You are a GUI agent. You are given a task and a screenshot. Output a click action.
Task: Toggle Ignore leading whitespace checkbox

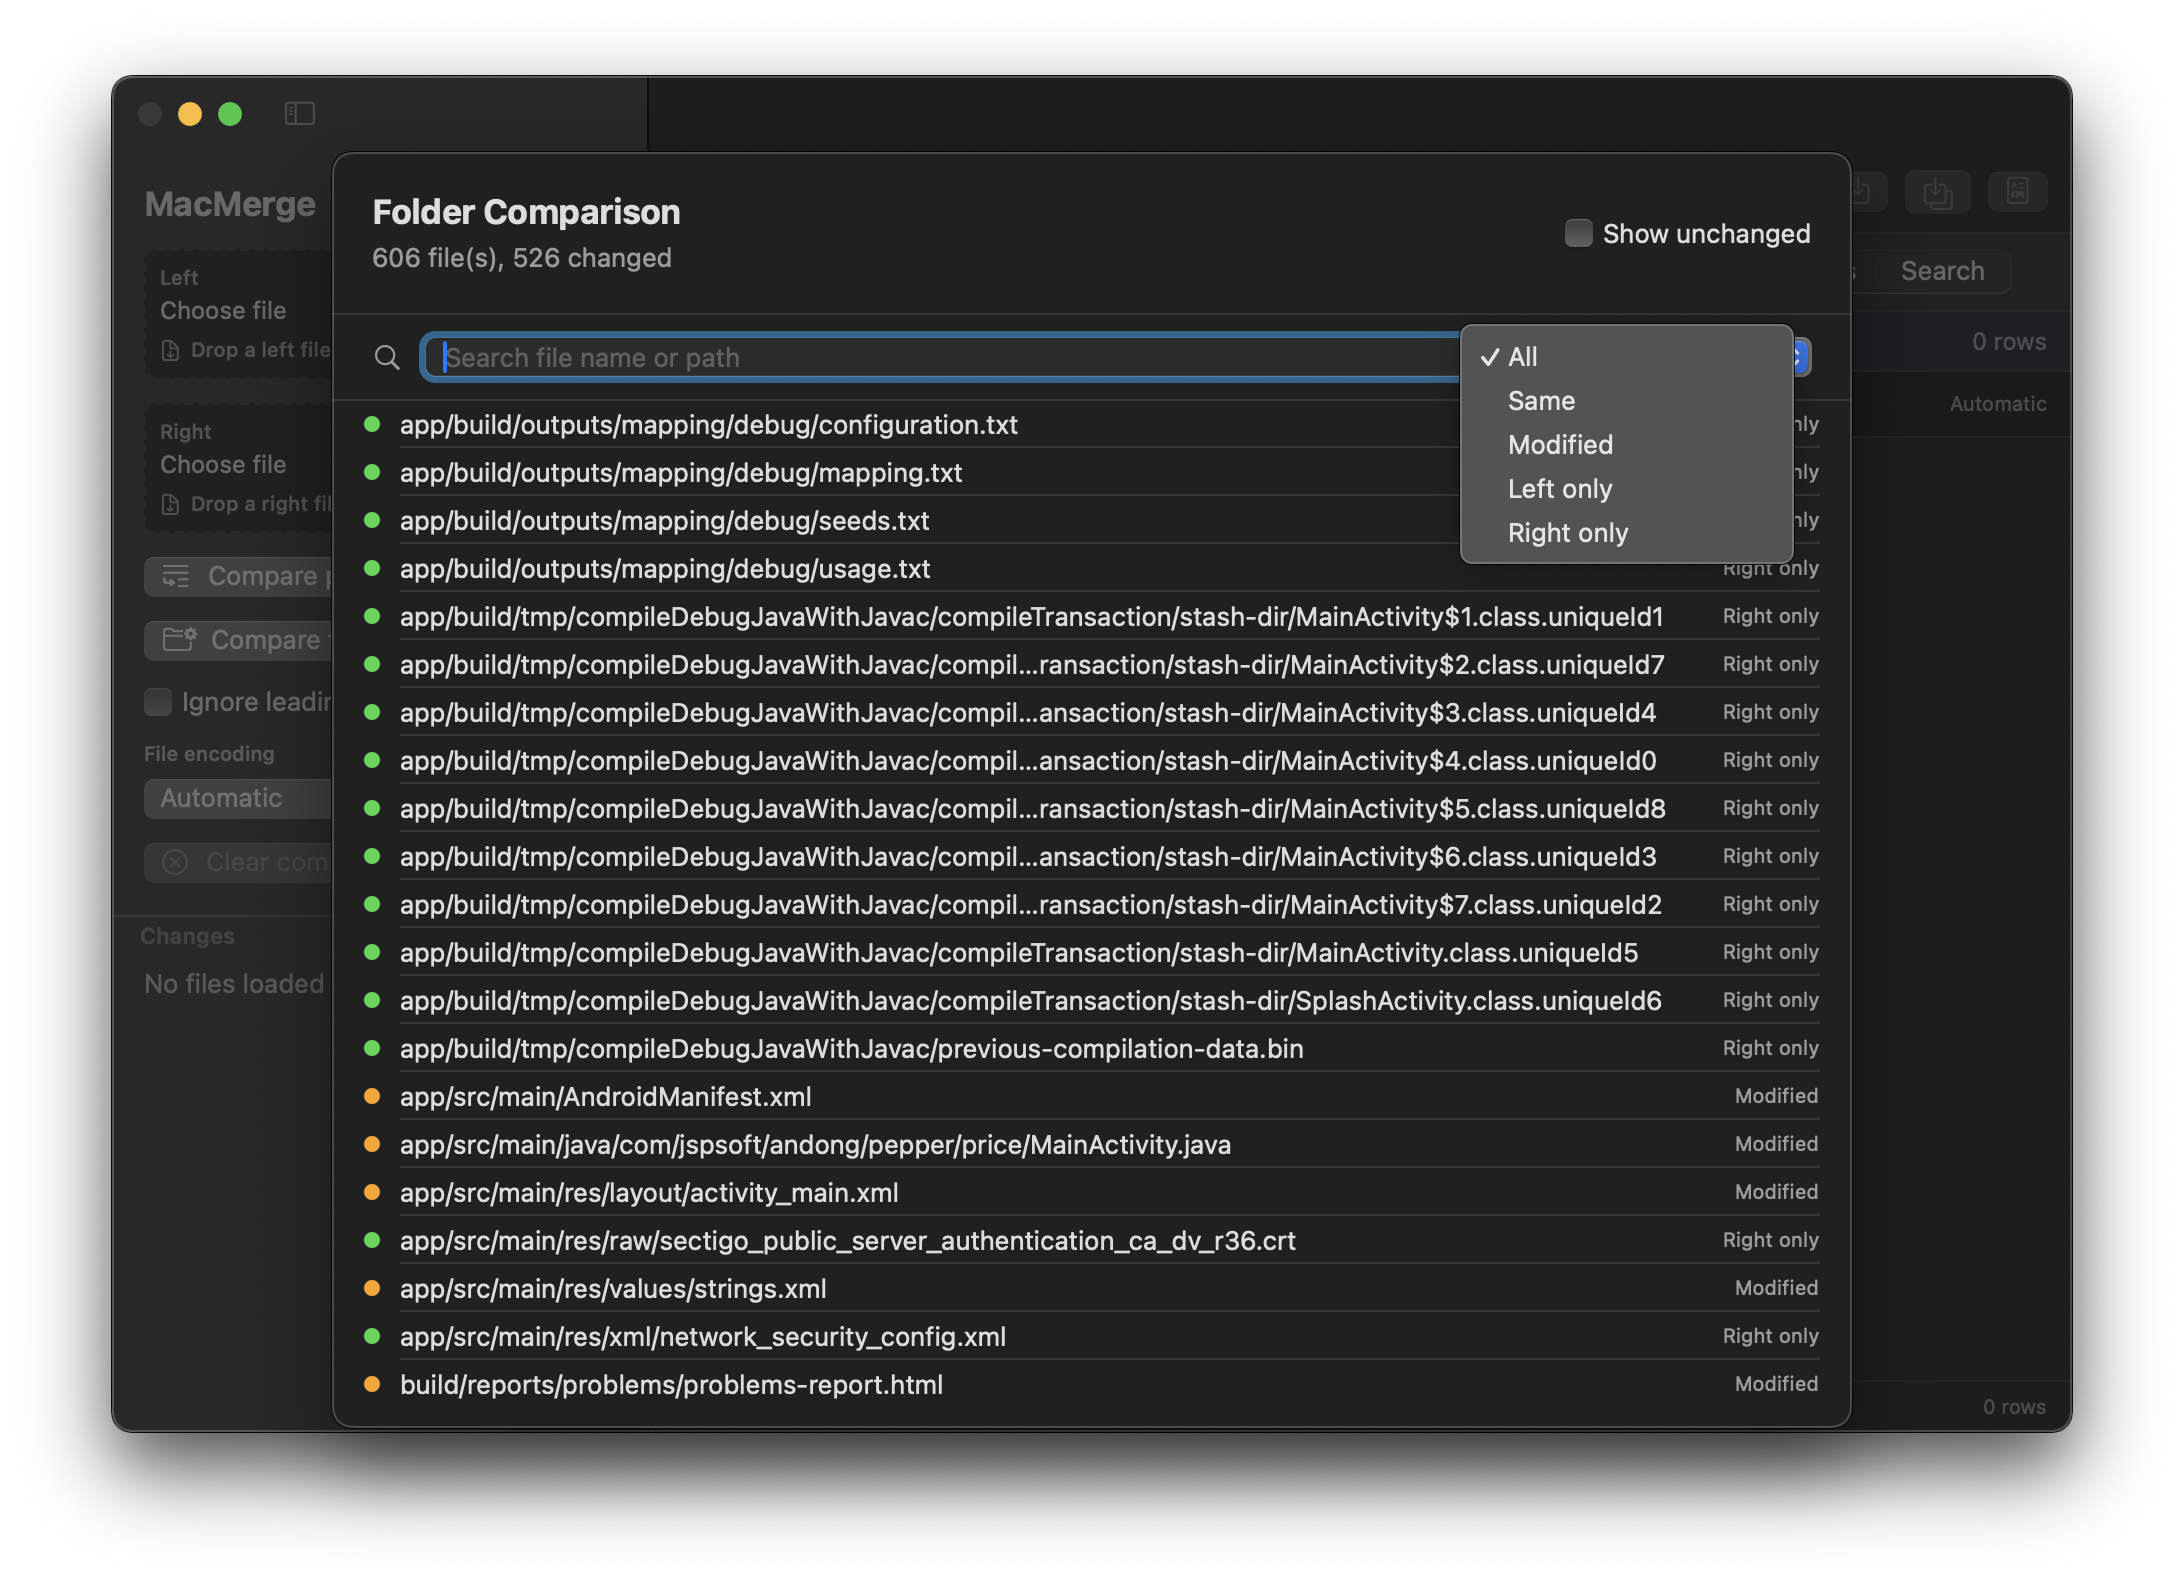coord(158,702)
